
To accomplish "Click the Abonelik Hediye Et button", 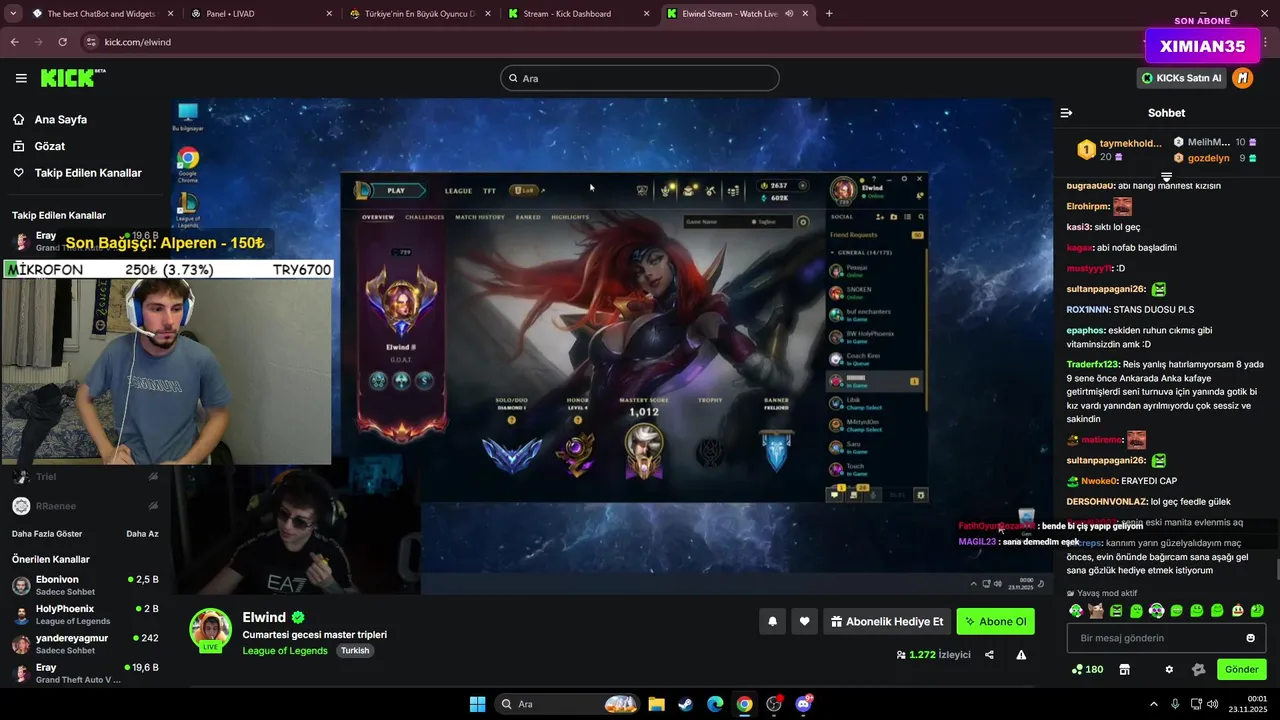I will [886, 621].
